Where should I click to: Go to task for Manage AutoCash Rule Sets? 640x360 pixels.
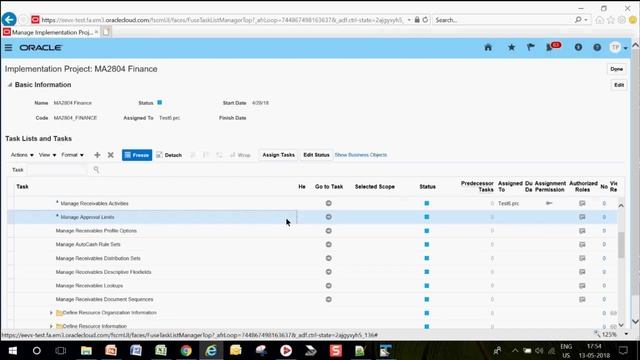tap(329, 244)
